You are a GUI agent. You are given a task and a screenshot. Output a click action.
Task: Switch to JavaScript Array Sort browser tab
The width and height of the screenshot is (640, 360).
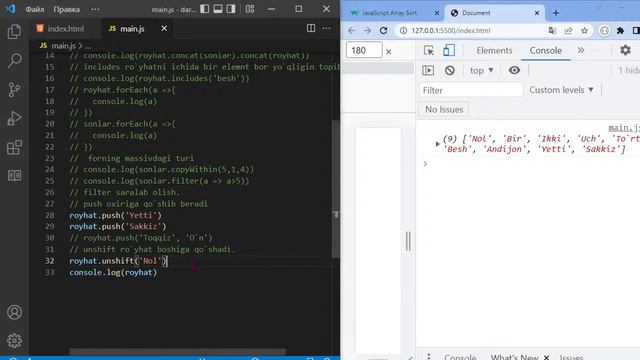pyautogui.click(x=389, y=13)
